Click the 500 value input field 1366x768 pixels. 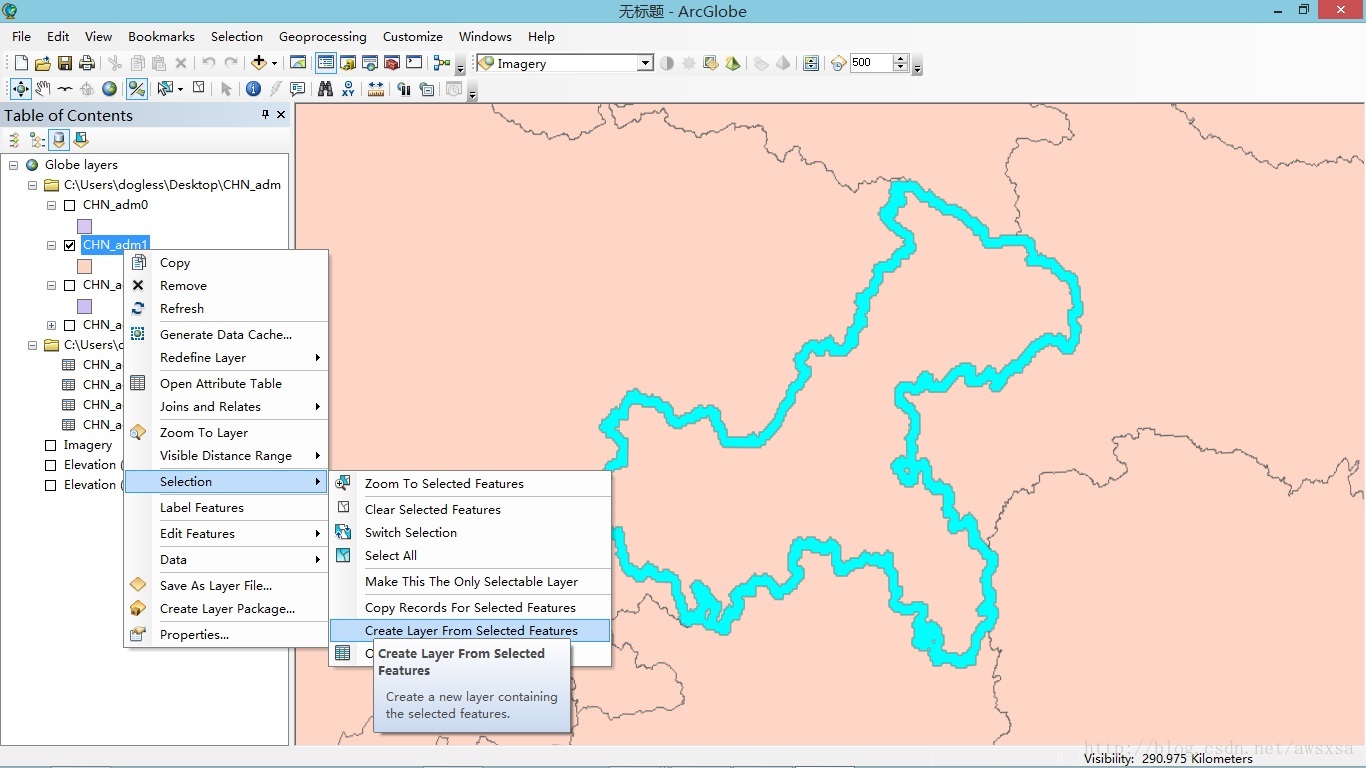coord(870,63)
